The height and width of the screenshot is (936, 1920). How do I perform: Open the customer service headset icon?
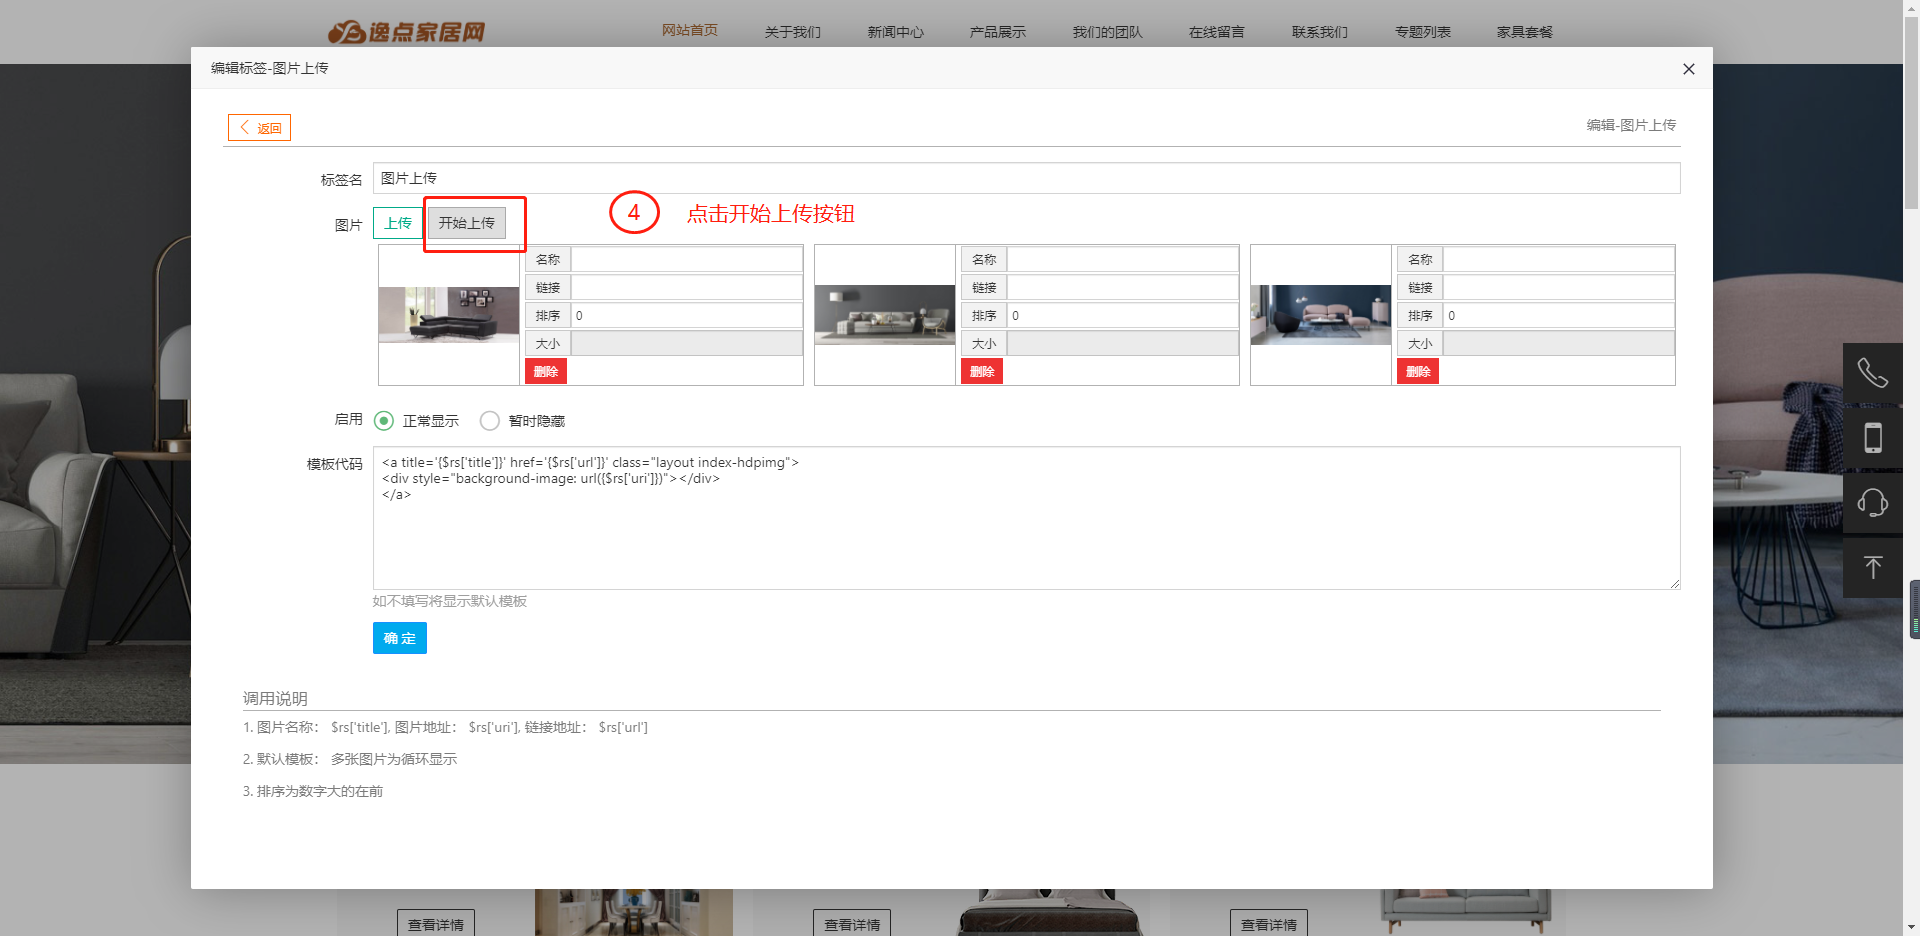(1872, 502)
